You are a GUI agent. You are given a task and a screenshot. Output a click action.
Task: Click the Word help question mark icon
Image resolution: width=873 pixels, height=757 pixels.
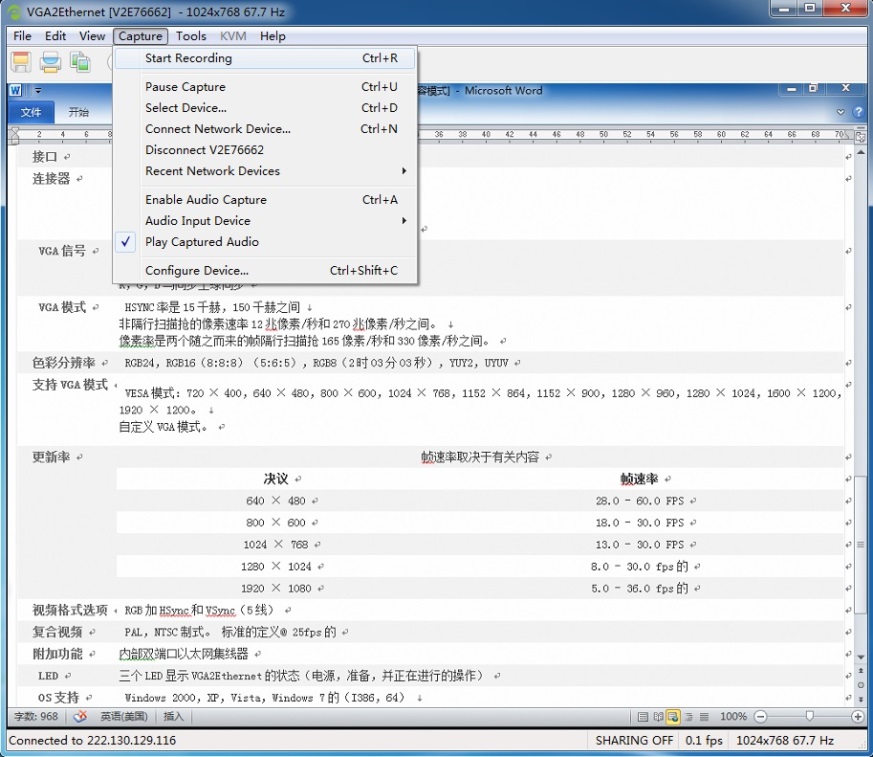point(858,112)
